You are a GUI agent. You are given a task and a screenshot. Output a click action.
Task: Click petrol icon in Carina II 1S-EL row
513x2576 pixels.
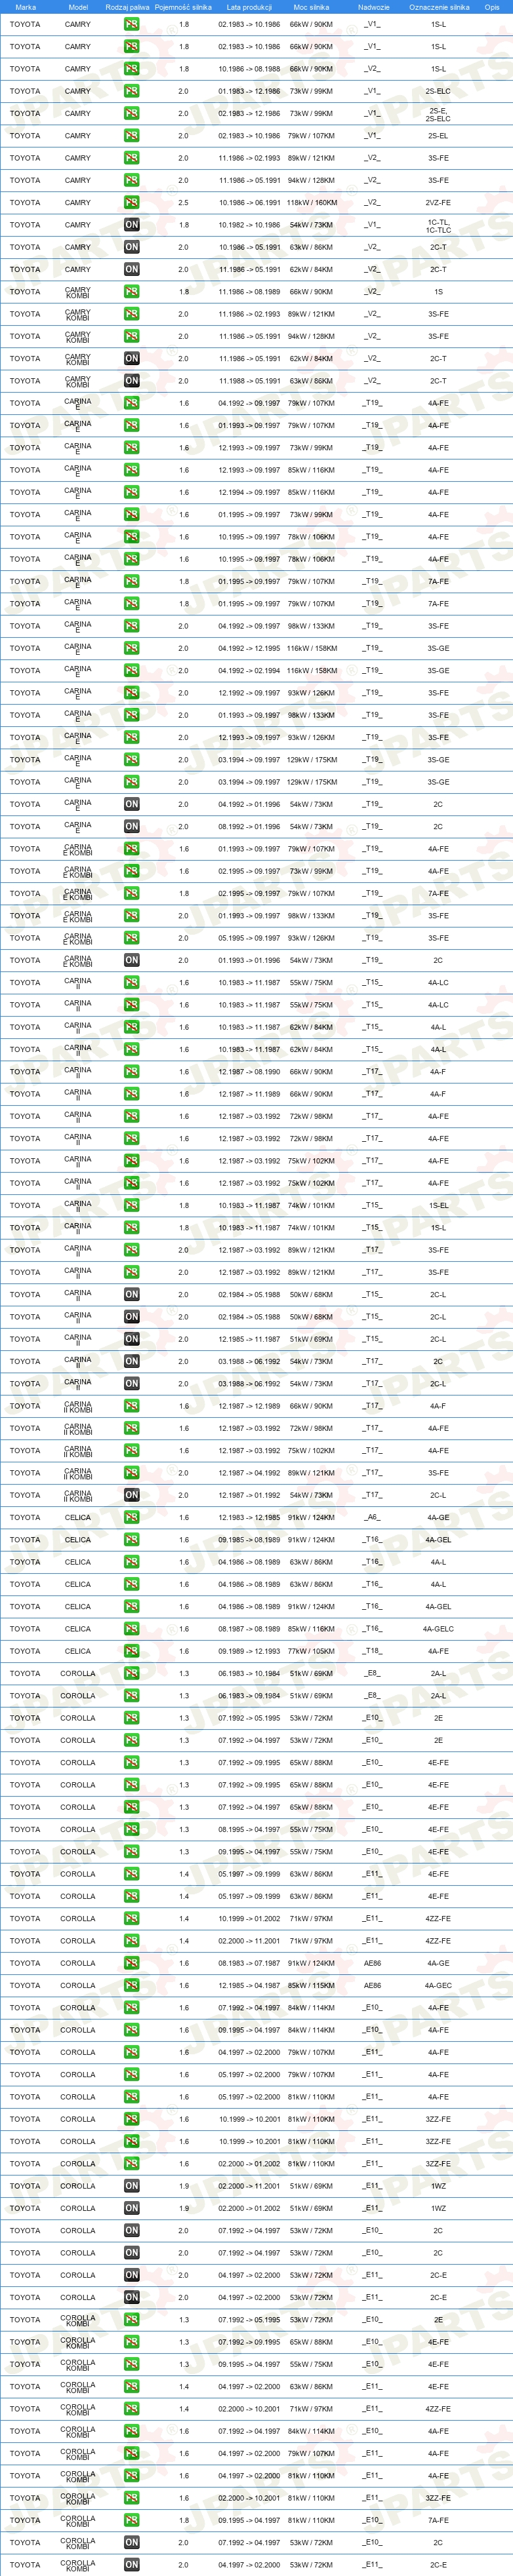pyautogui.click(x=132, y=1206)
